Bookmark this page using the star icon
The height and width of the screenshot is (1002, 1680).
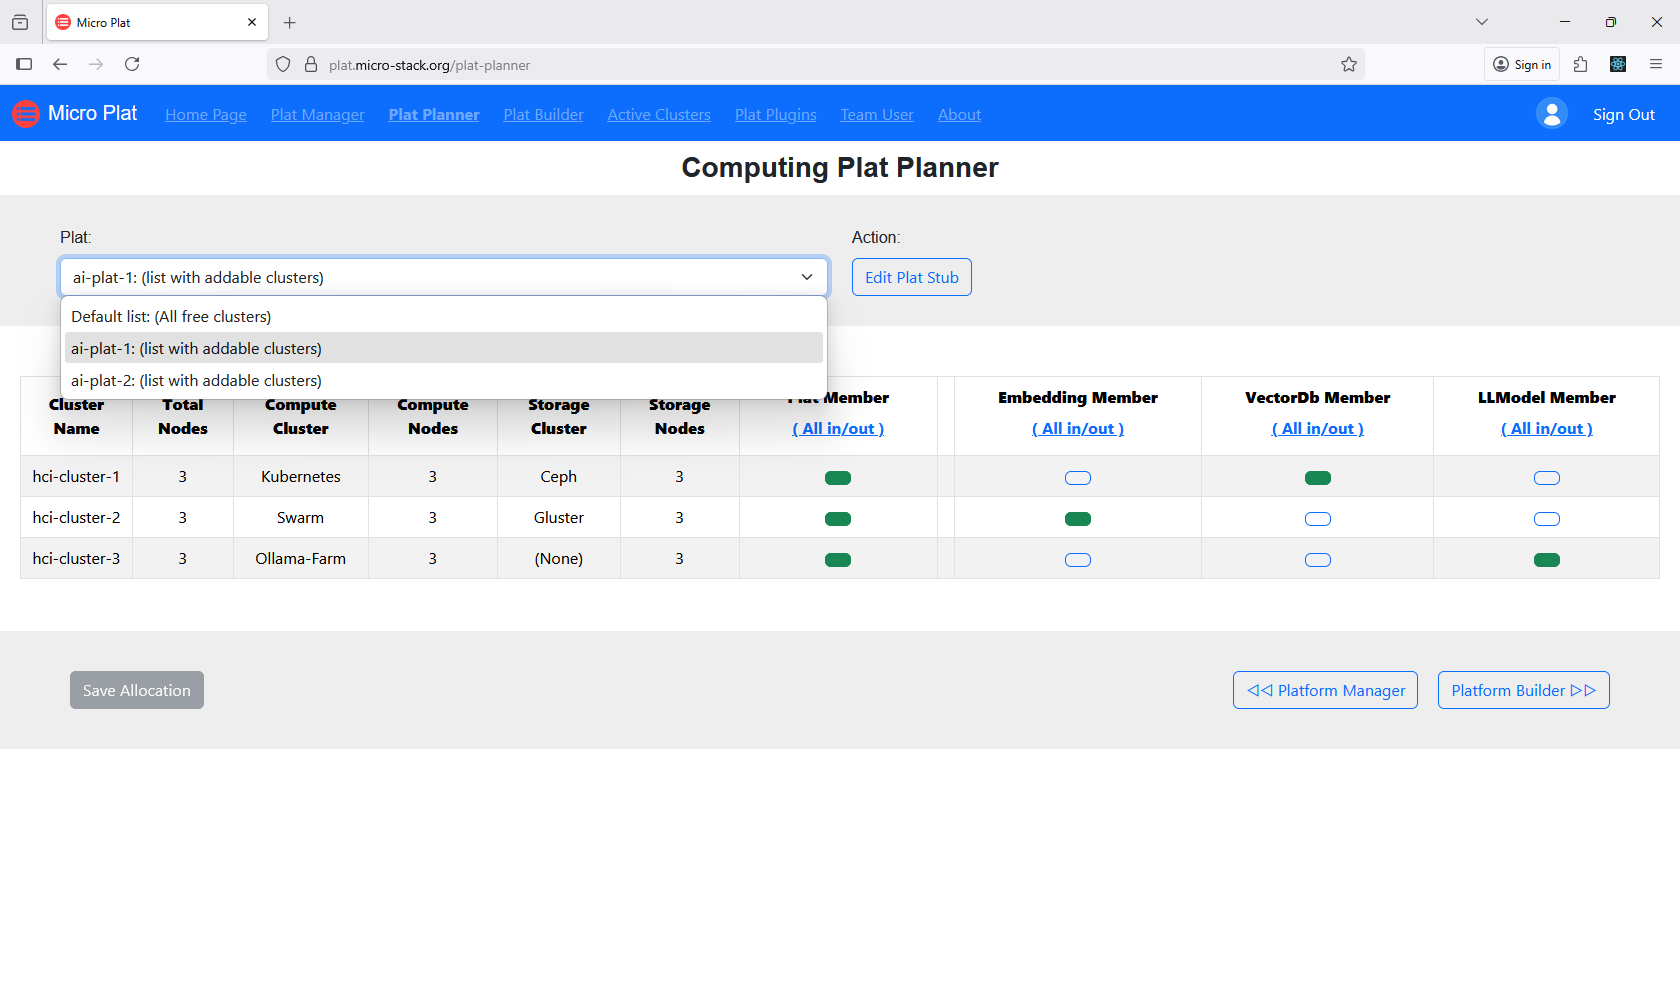(1348, 64)
